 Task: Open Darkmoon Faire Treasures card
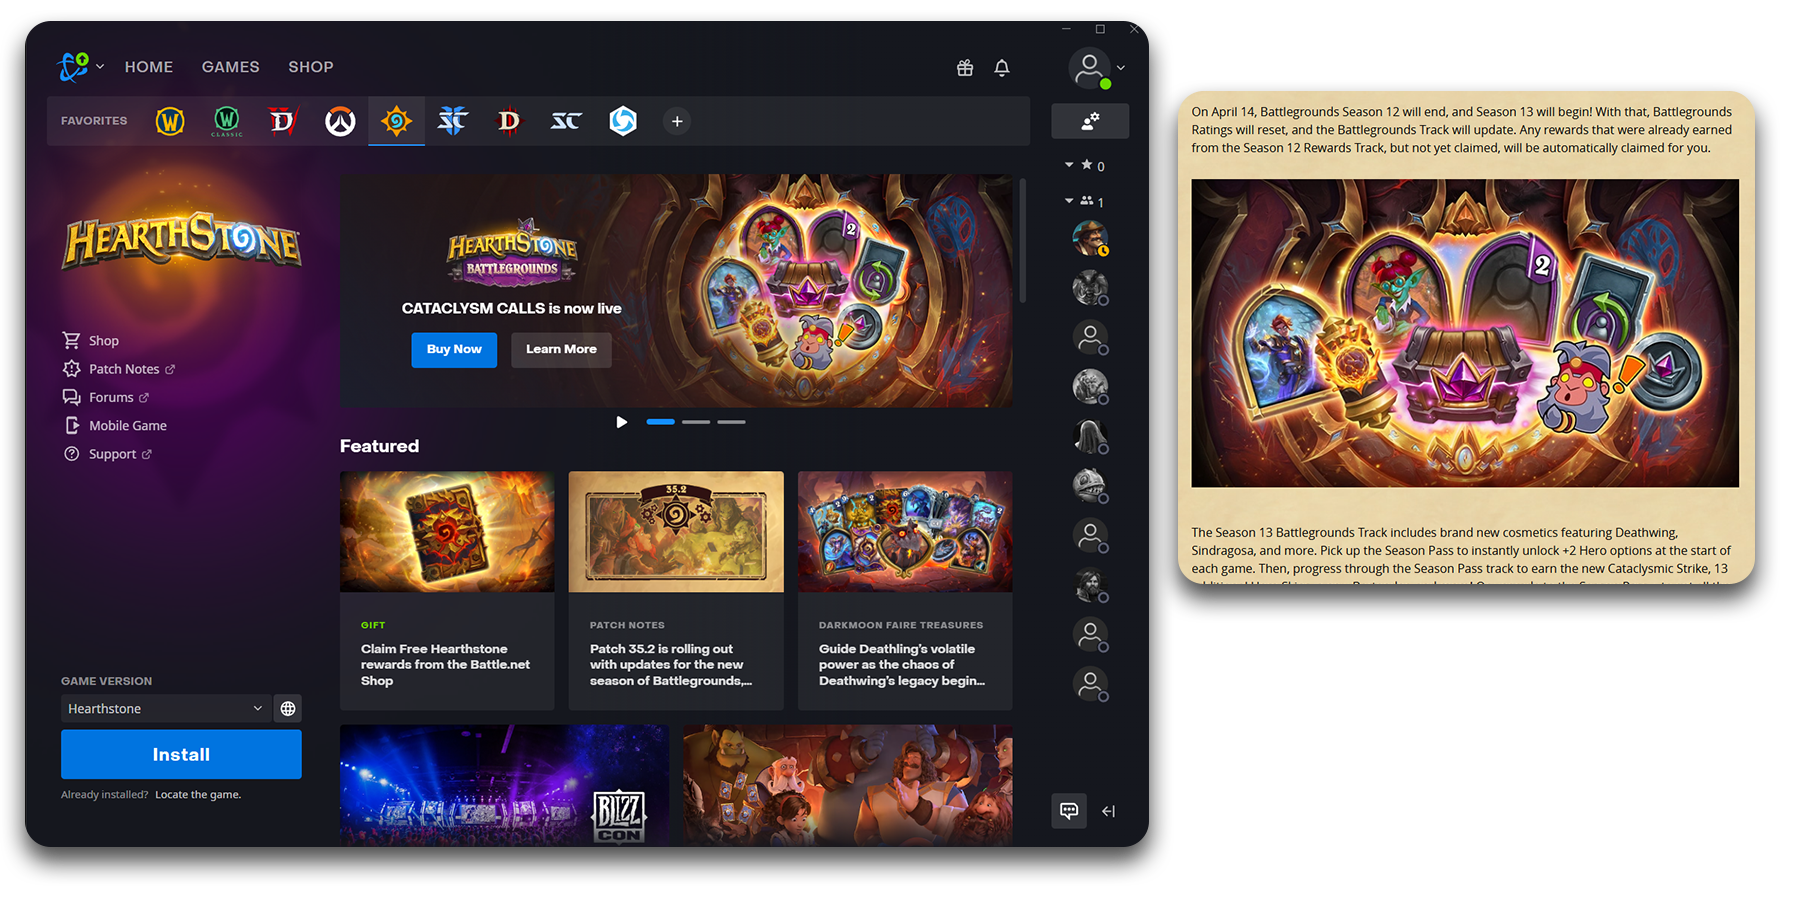coord(905,590)
